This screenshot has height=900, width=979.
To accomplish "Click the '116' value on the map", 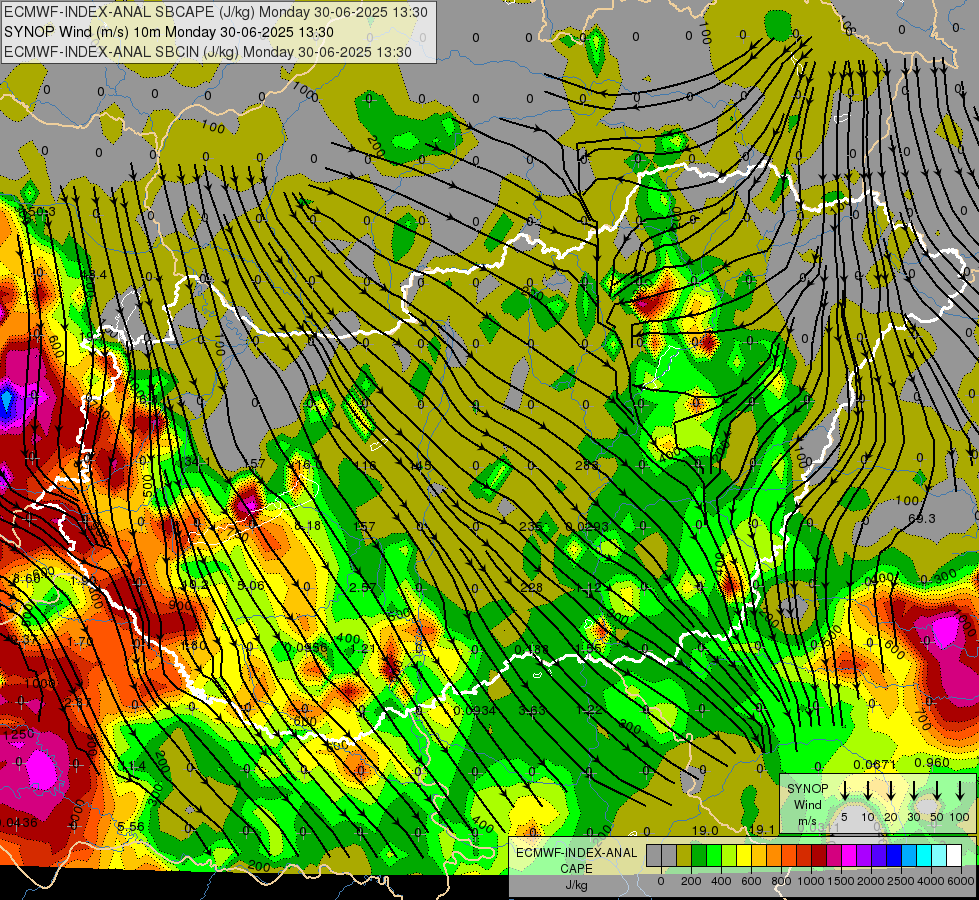I will pos(365,465).
